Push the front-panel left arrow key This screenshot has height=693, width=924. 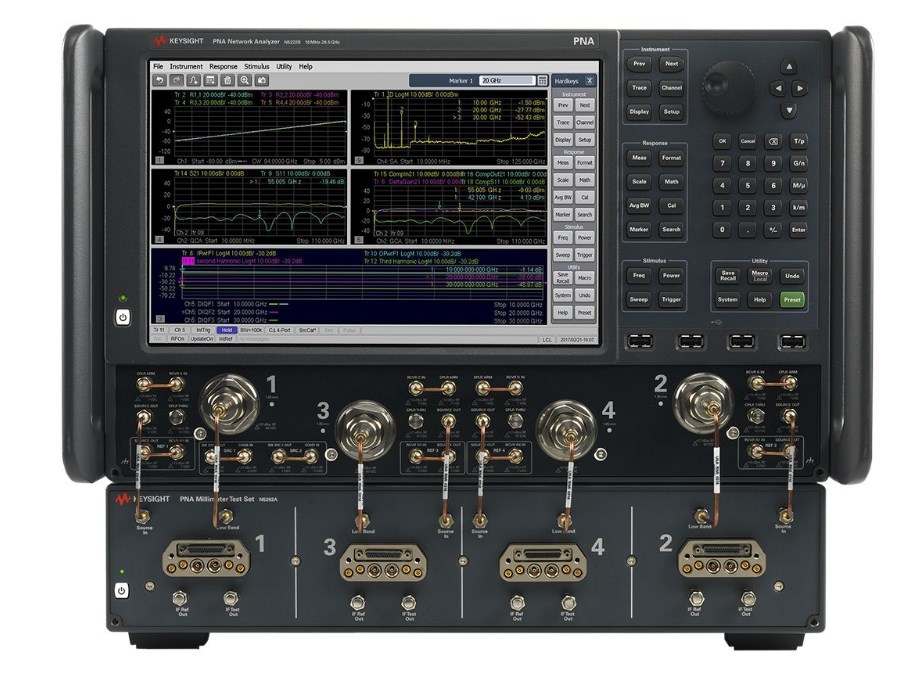coord(778,88)
